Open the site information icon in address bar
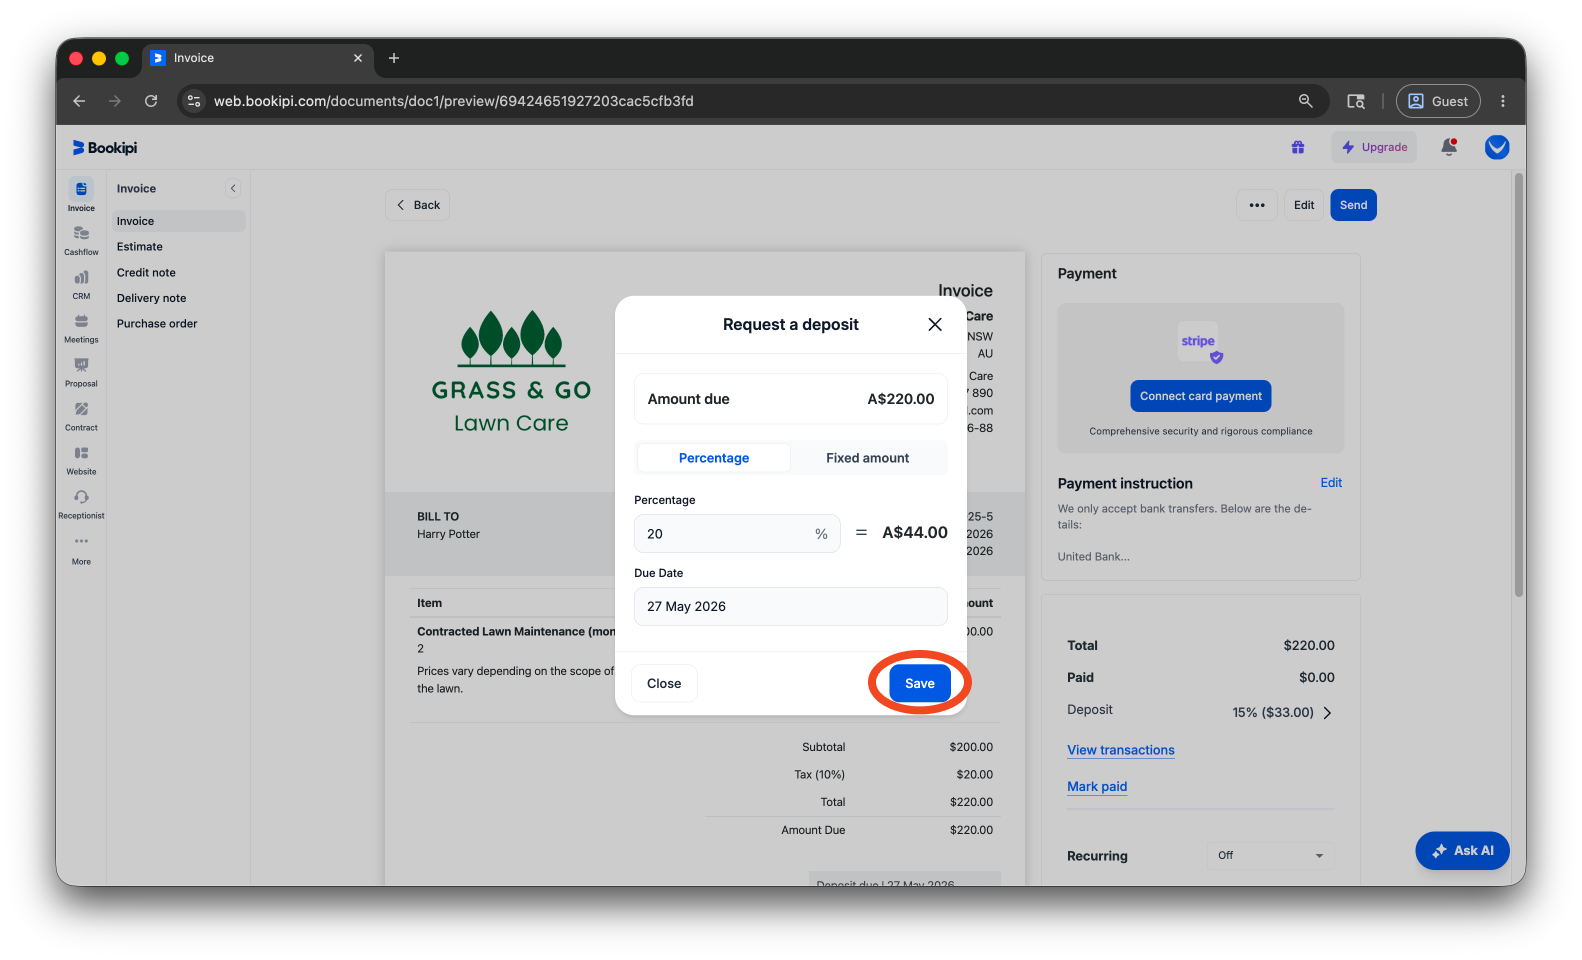 (195, 101)
